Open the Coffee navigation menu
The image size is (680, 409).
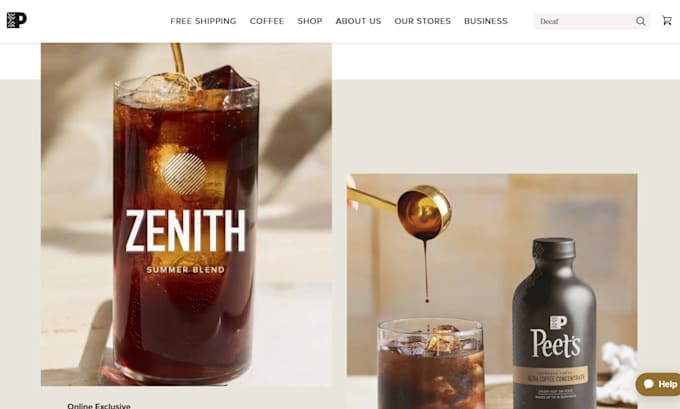click(267, 21)
